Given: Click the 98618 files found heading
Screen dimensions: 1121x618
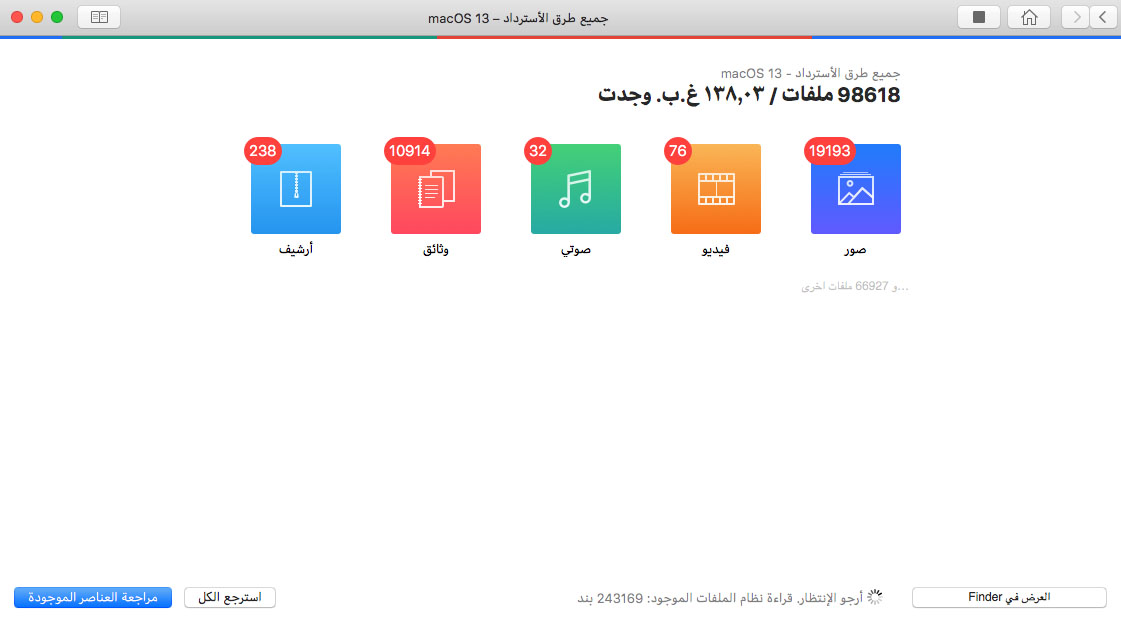Looking at the screenshot, I should 749,94.
